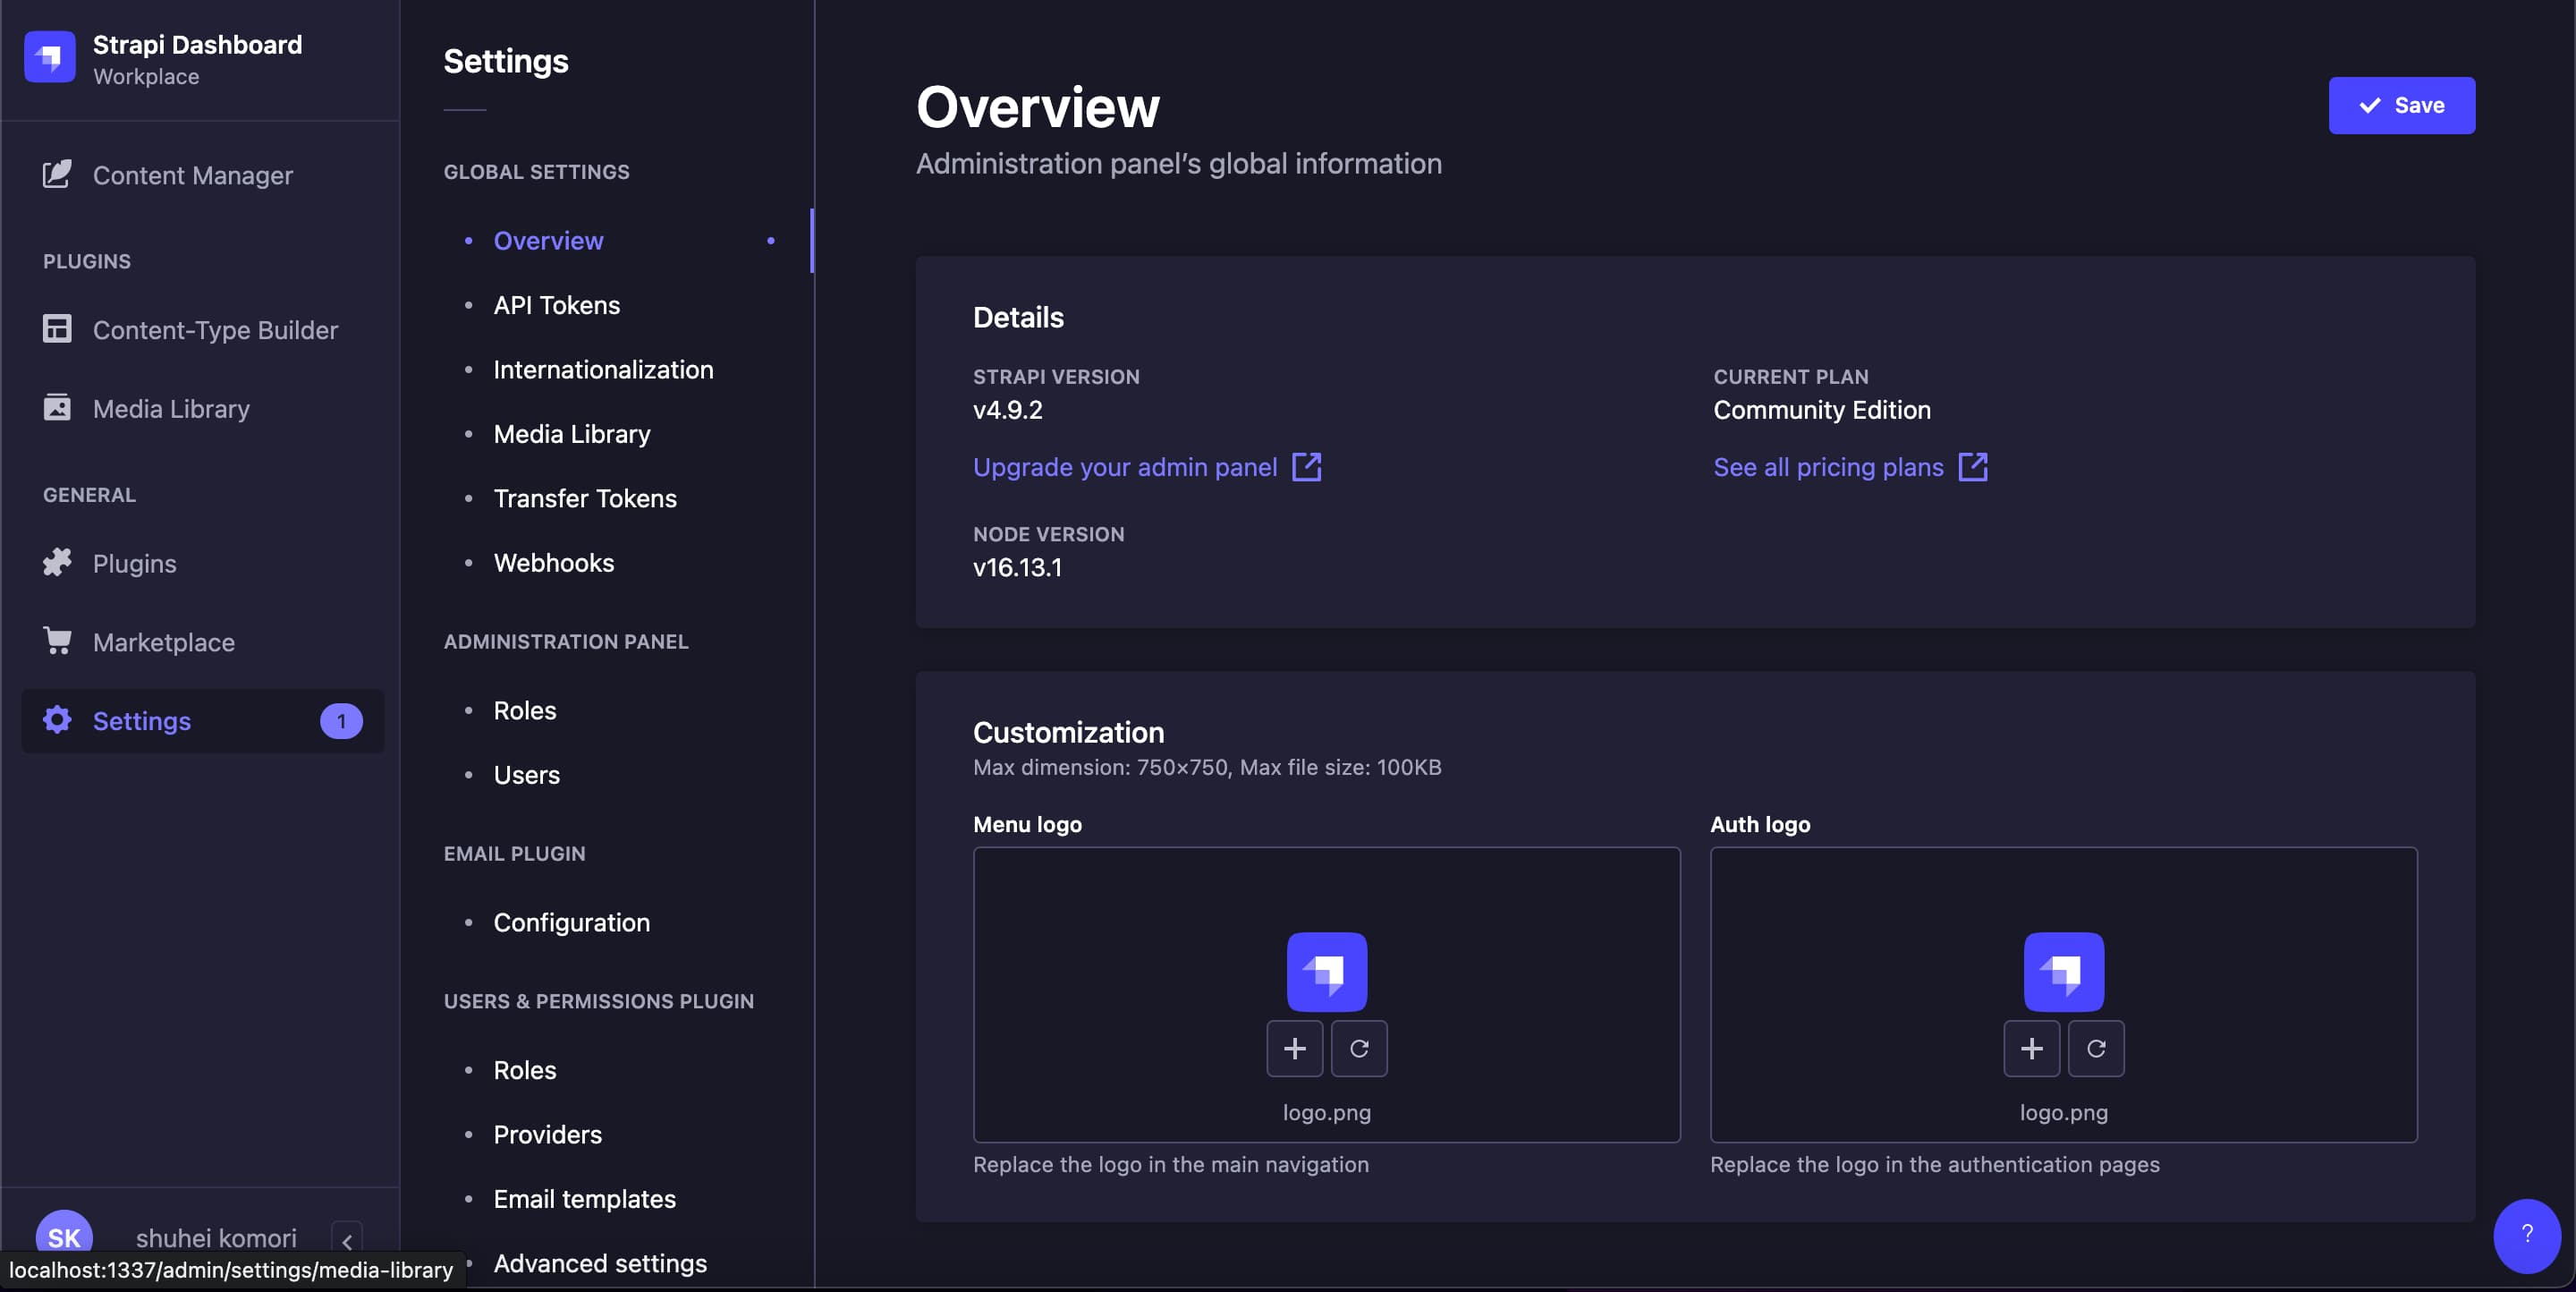Click the logo.png filename under Auth logo
2576x1292 pixels.
coord(2063,1112)
